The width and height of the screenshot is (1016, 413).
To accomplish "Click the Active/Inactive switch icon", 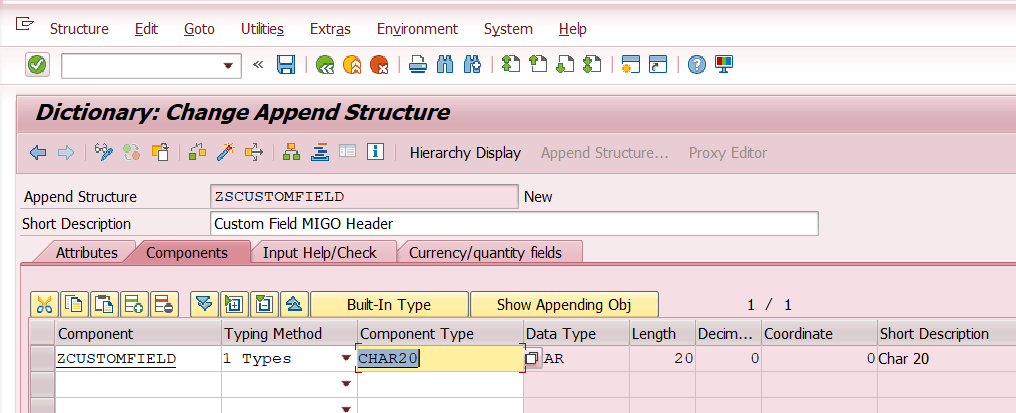I will pos(132,152).
